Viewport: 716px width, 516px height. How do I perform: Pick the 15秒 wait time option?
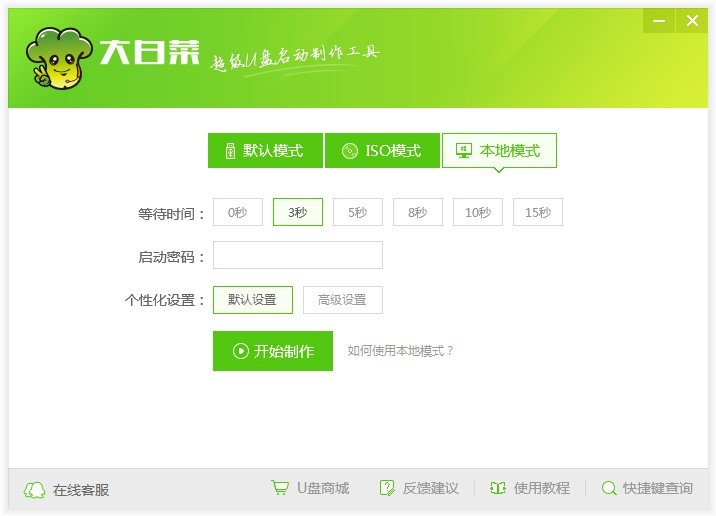537,212
